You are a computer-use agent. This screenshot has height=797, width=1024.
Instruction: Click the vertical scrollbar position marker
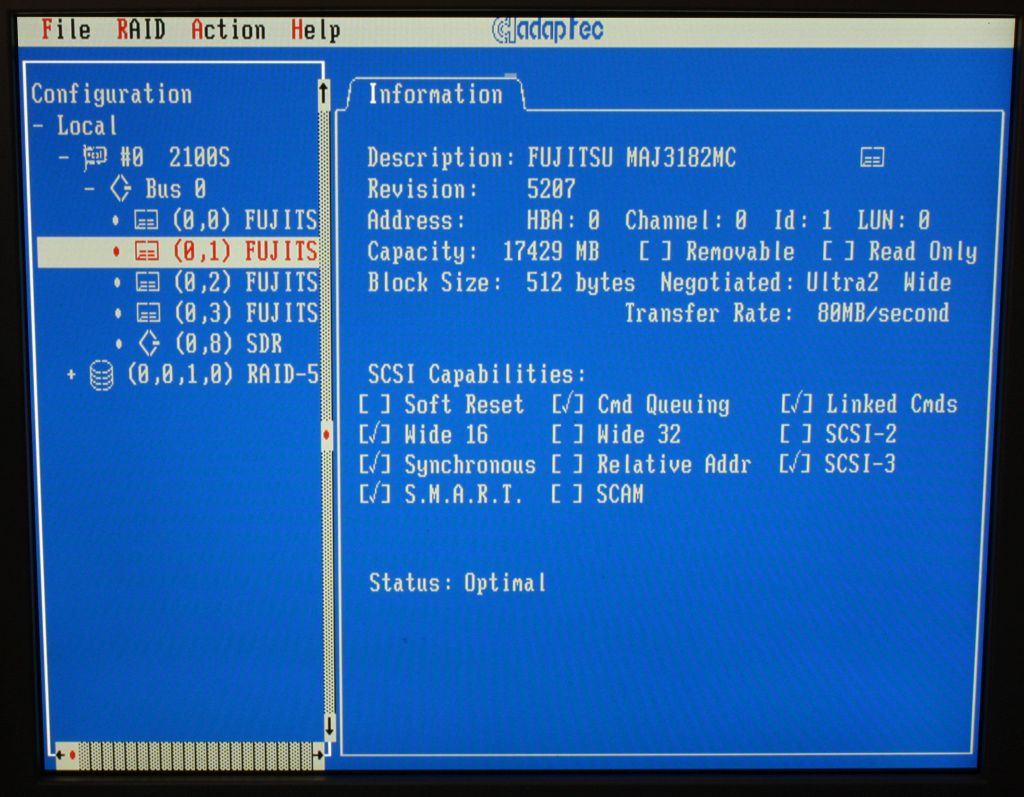coord(327,434)
